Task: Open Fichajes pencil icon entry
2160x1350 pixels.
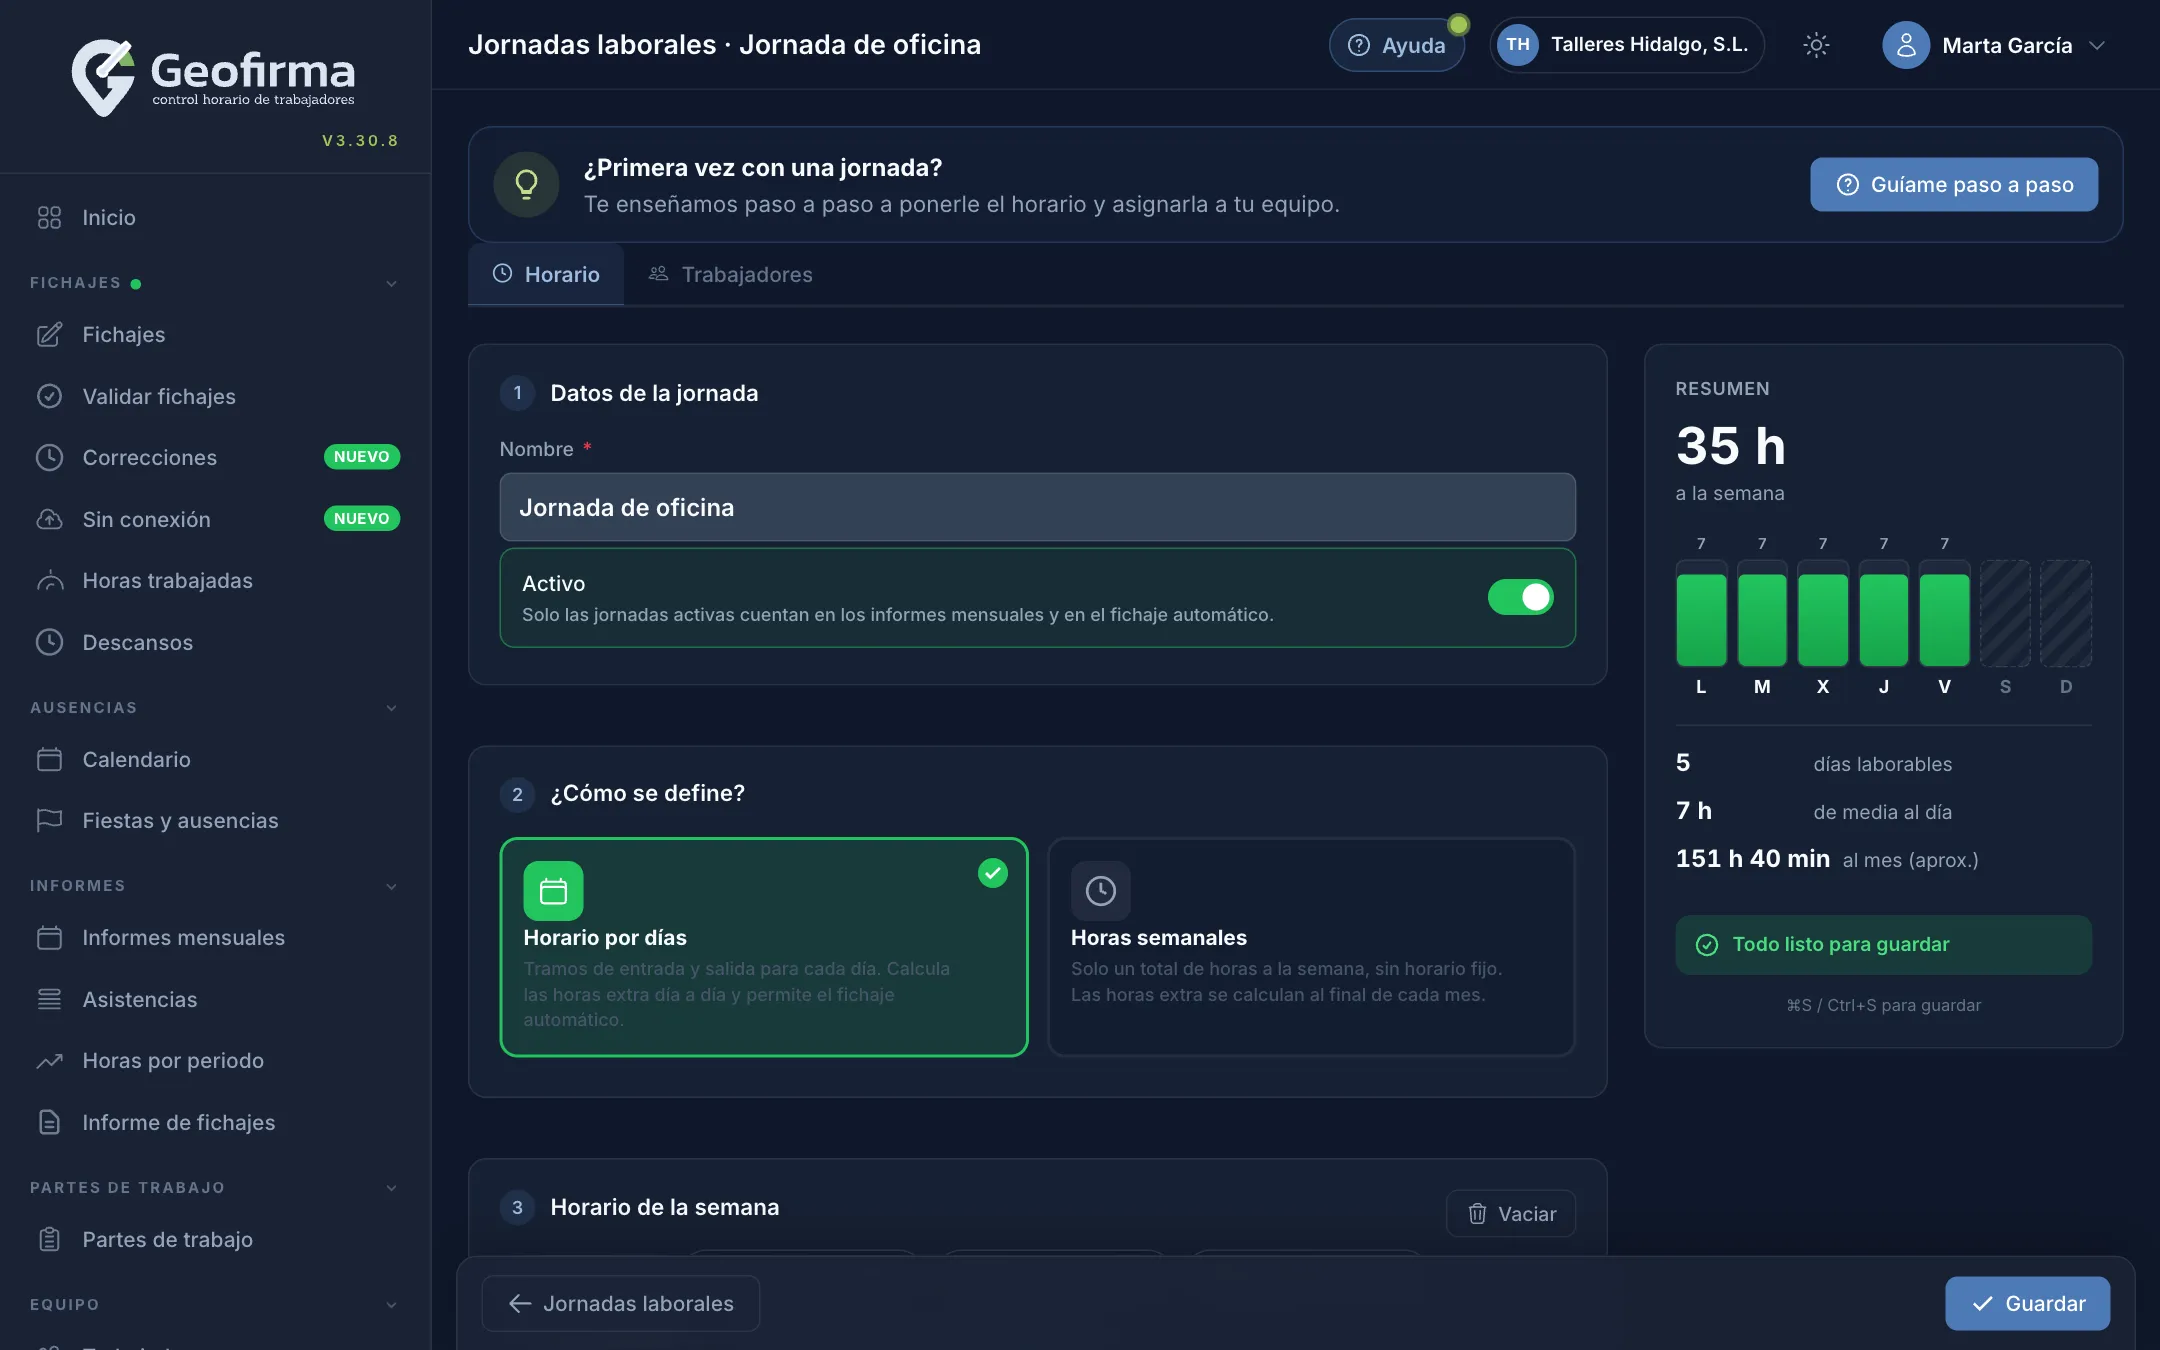Action: click(x=49, y=334)
